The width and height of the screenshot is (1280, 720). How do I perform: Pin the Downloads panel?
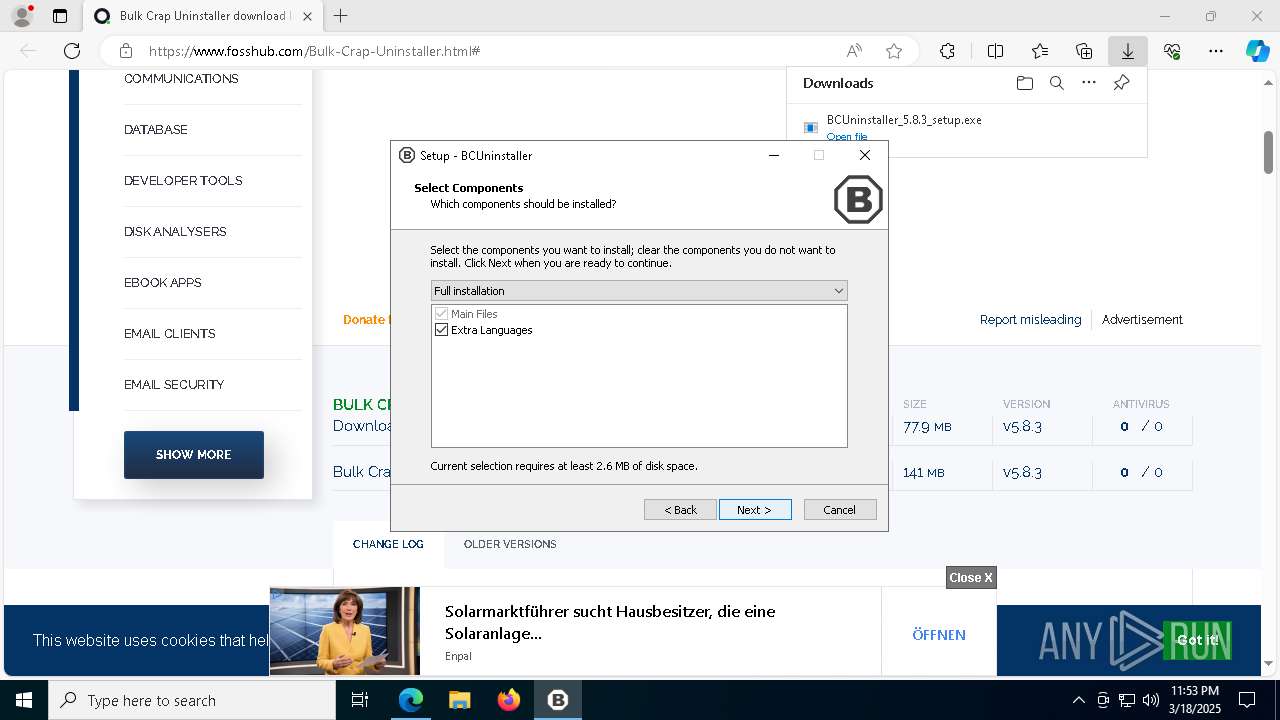(1121, 83)
